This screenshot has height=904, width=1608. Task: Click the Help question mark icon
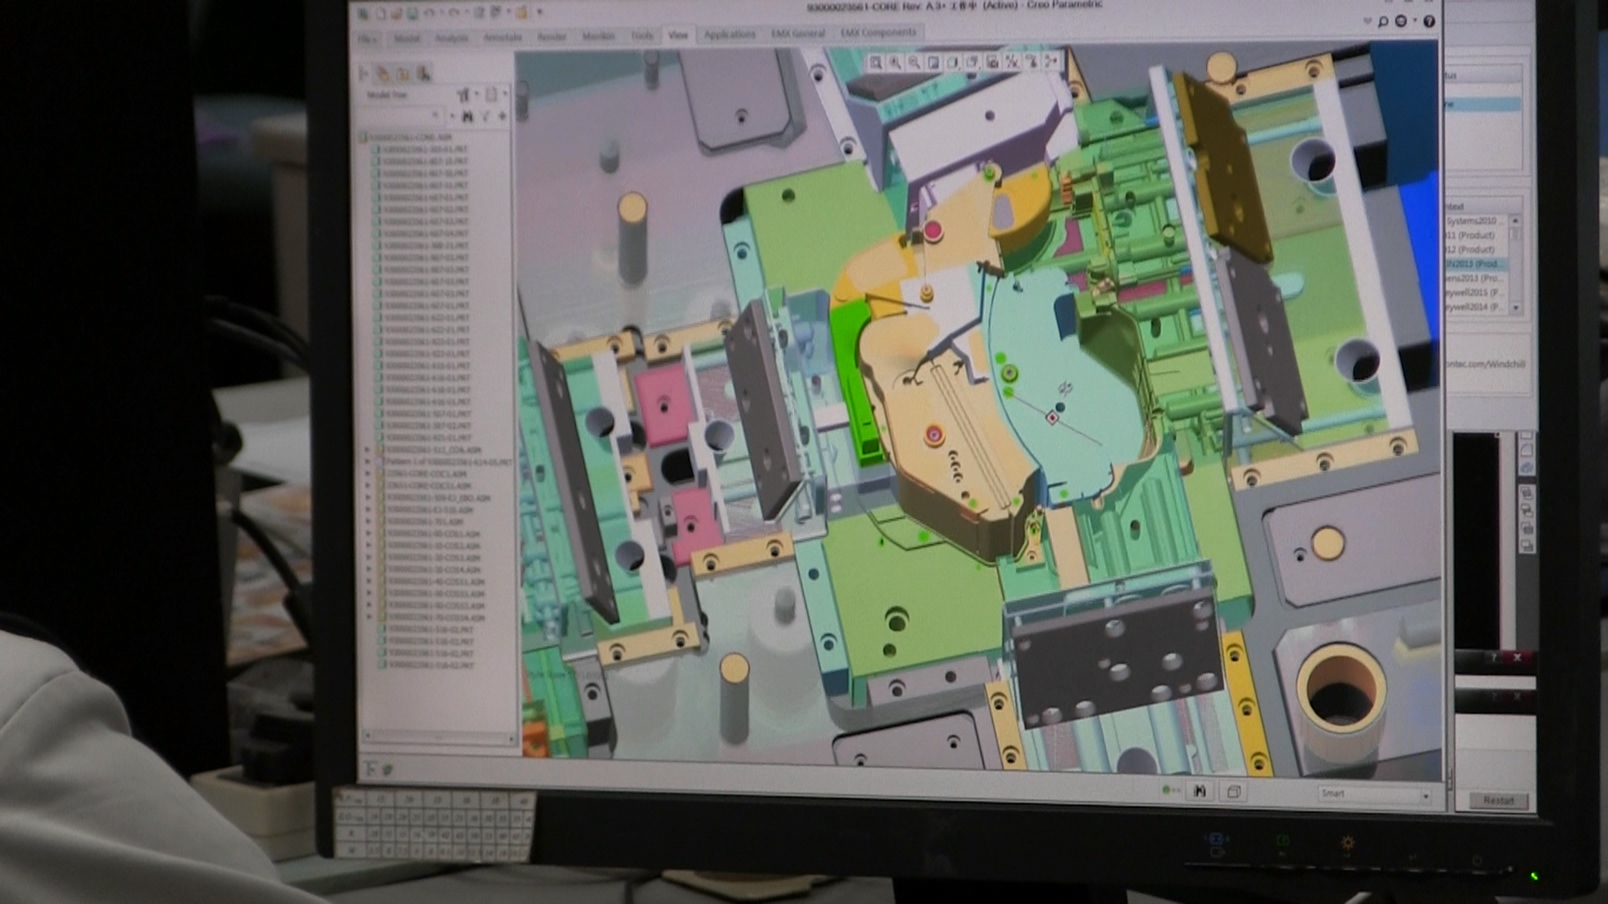click(x=1429, y=21)
